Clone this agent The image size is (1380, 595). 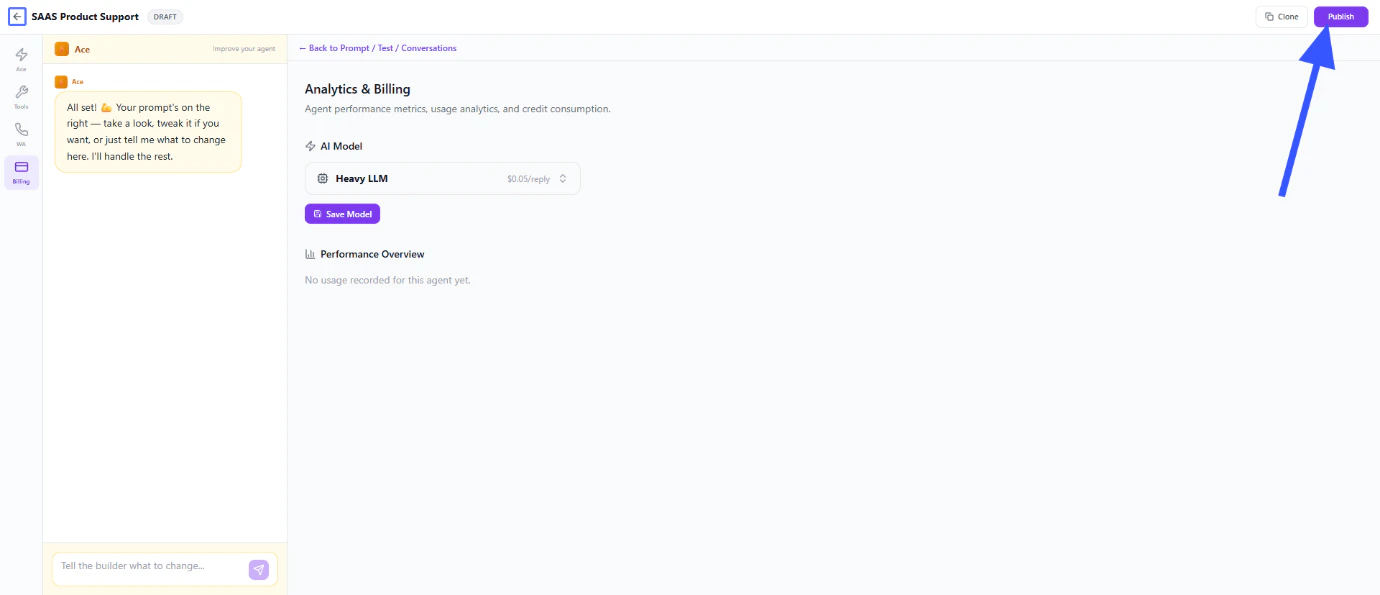(x=1281, y=17)
